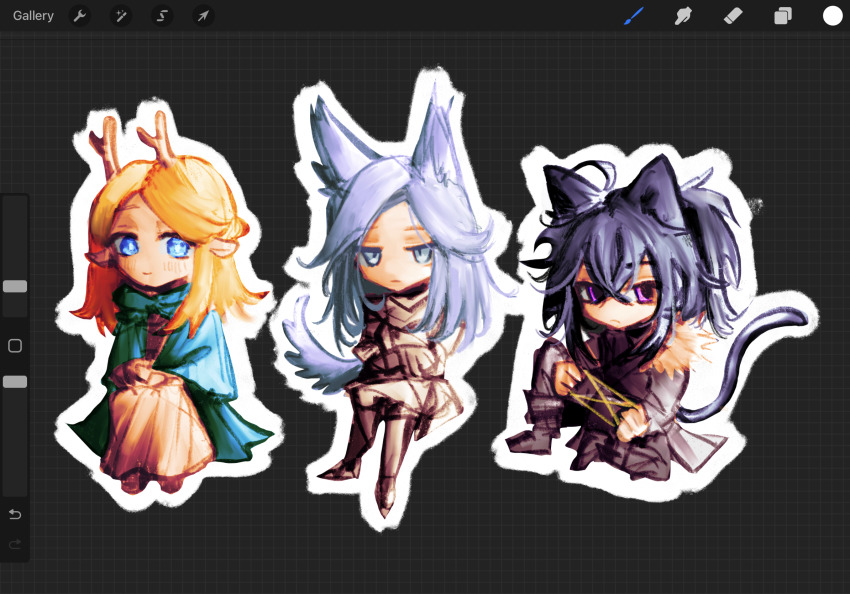Open the Adjustments magic wand menu
The width and height of the screenshot is (850, 594).
(x=120, y=15)
